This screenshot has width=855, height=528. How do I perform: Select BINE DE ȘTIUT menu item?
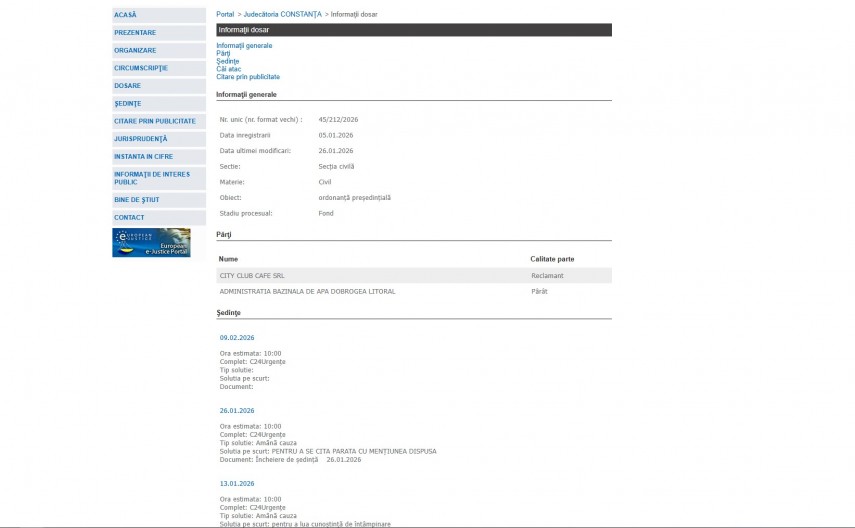coord(137,200)
